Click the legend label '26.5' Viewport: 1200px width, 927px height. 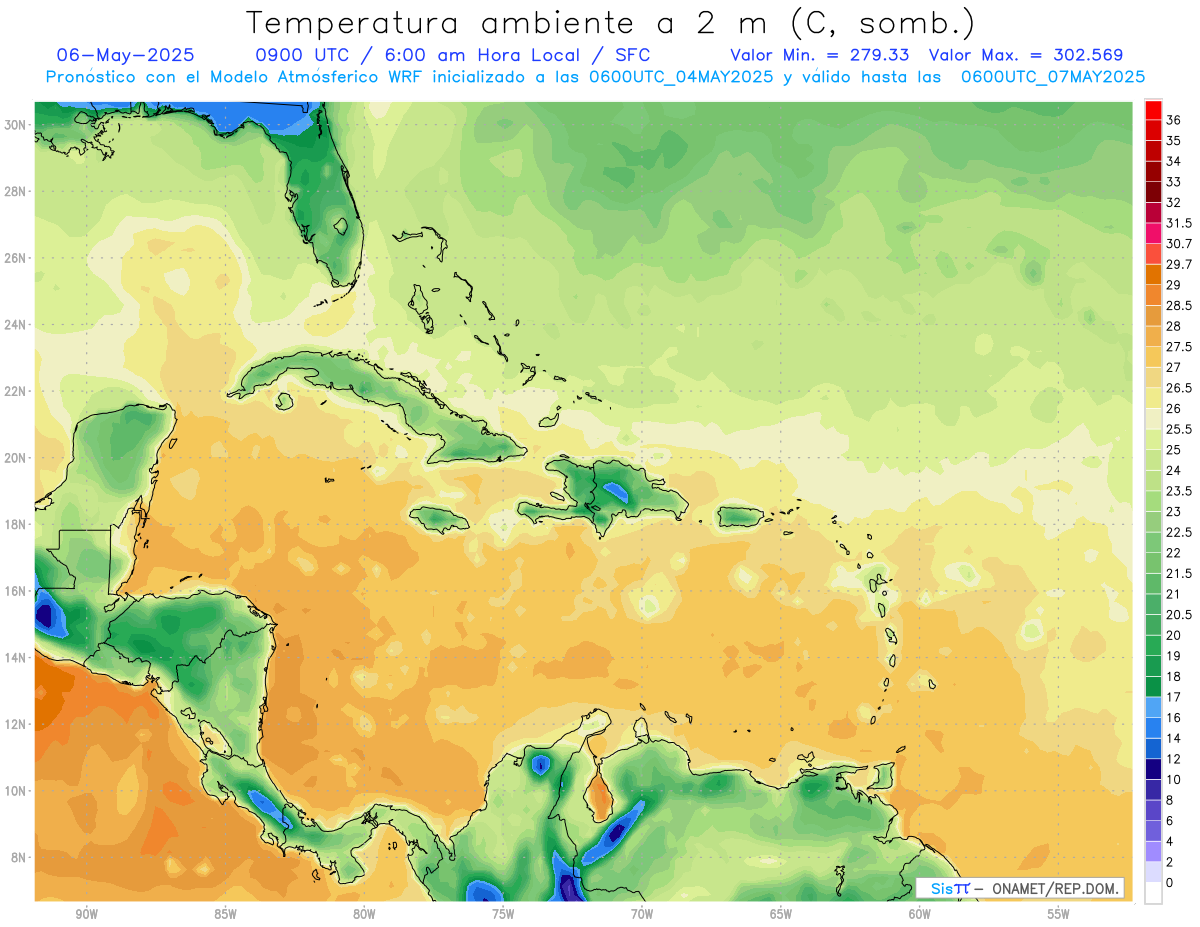[x=1179, y=388]
